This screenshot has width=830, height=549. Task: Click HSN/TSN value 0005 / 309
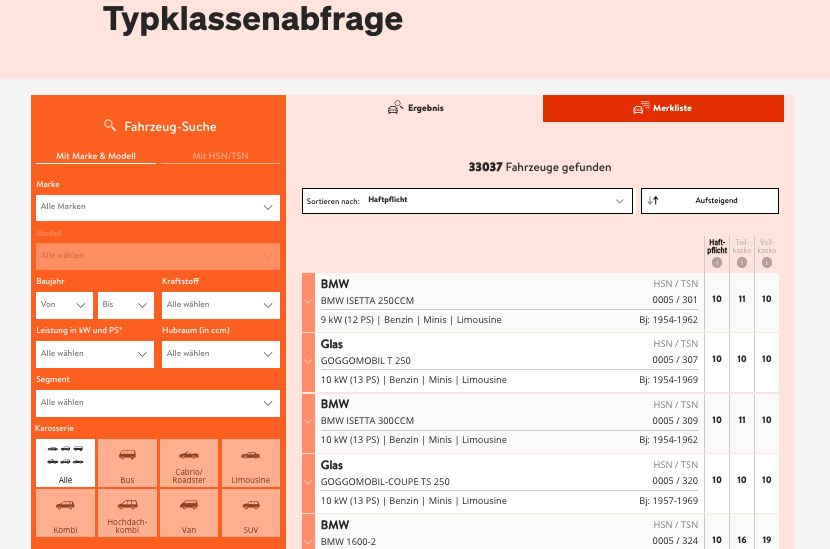tap(675, 420)
